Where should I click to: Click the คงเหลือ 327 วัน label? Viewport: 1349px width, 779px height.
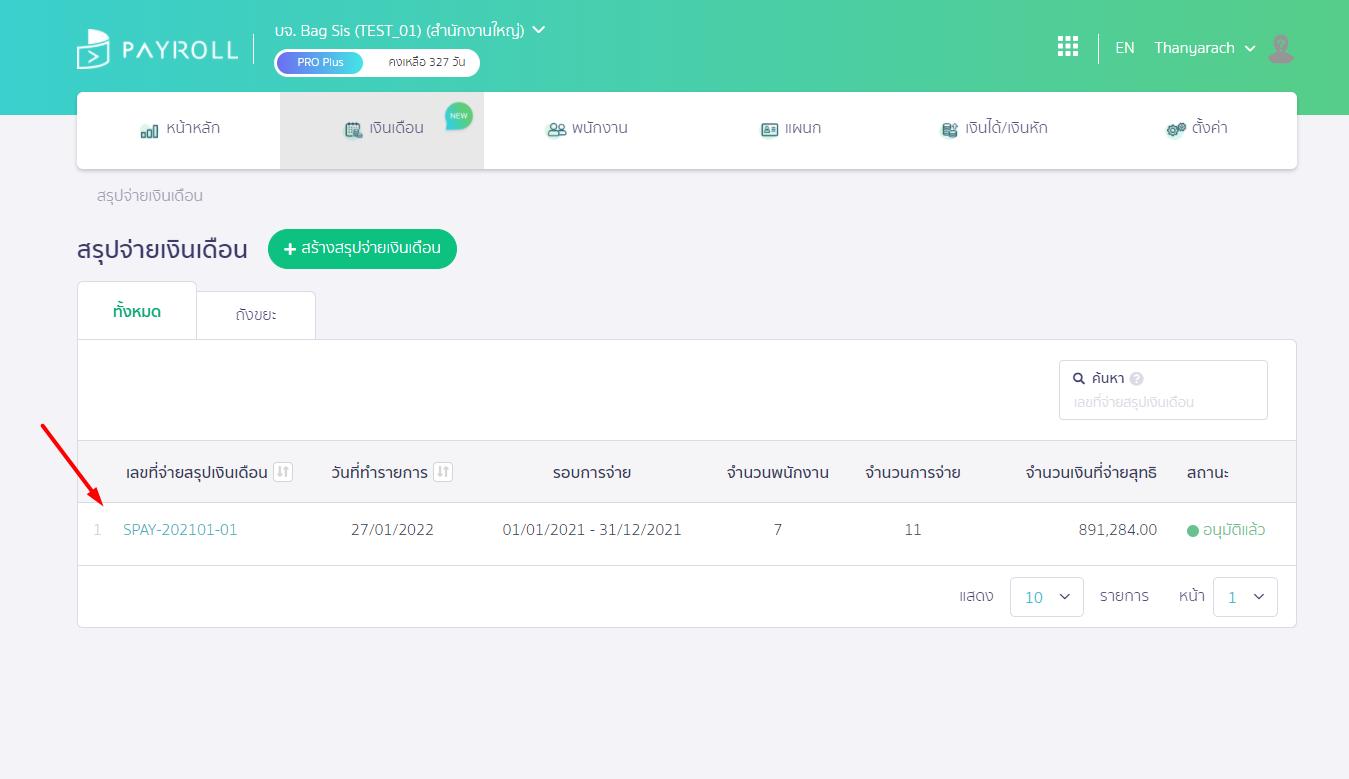(427, 62)
